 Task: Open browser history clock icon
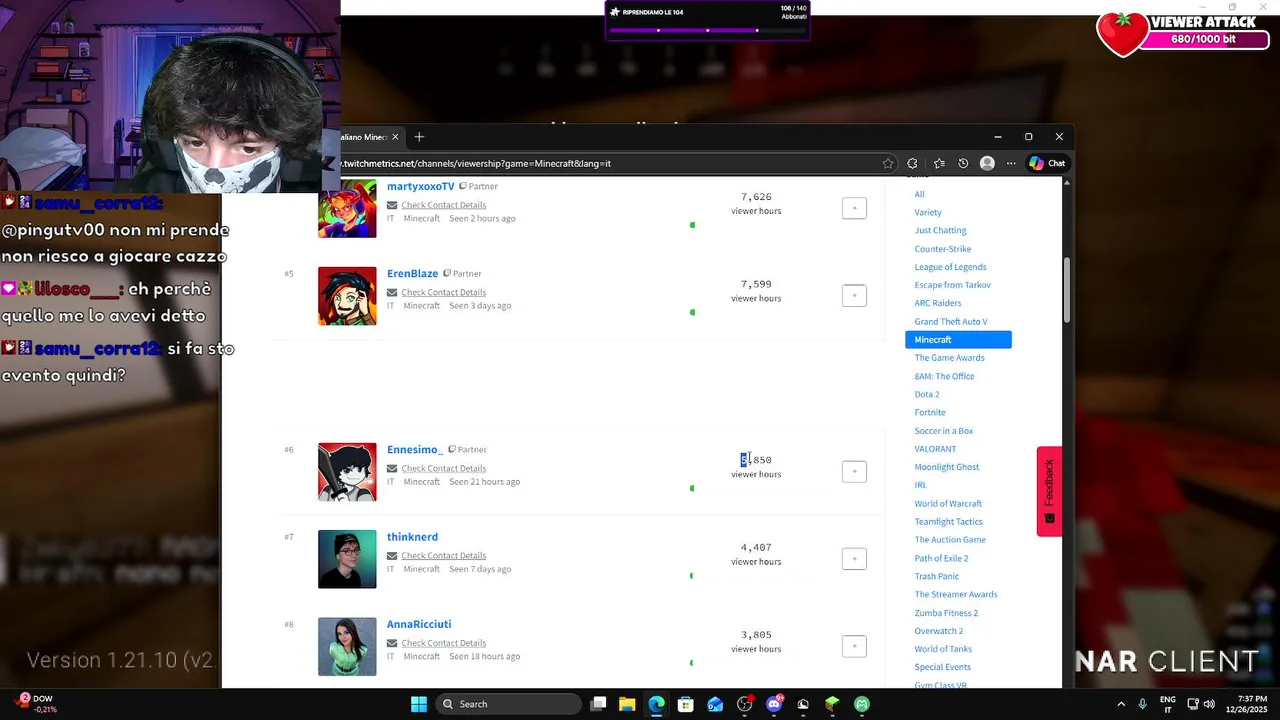pos(963,163)
